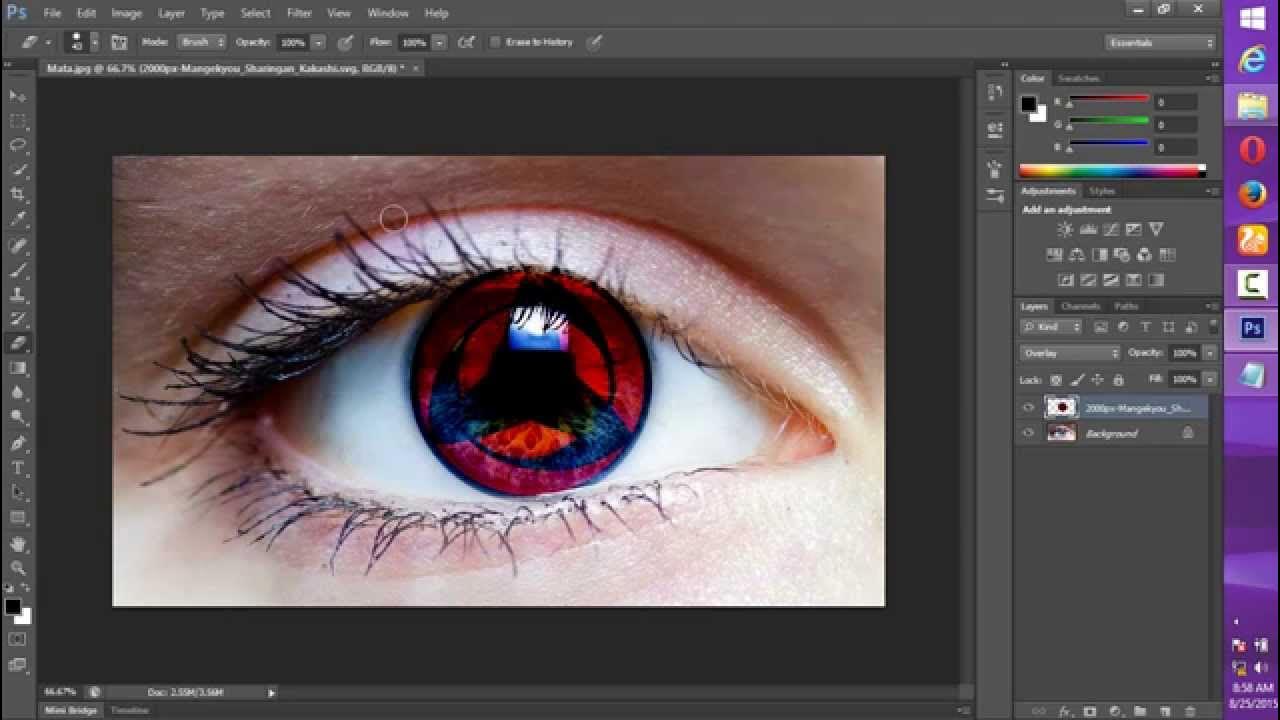Select the Gradient tool
Screen dimensions: 1280x720
18,369
